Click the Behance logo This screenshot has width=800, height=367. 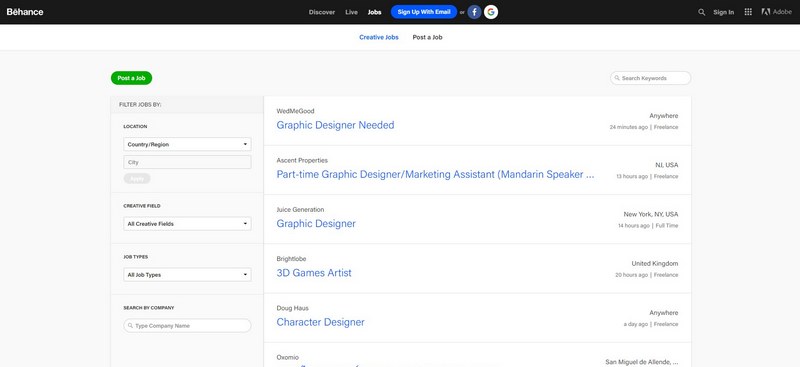25,12
